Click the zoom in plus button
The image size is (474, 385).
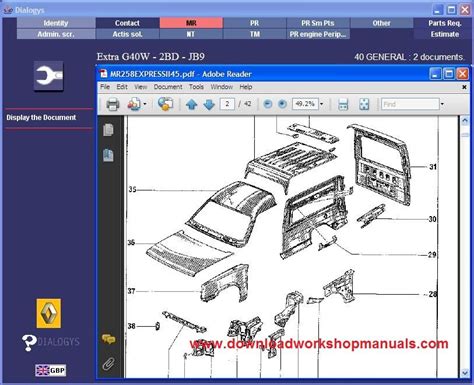[282, 104]
